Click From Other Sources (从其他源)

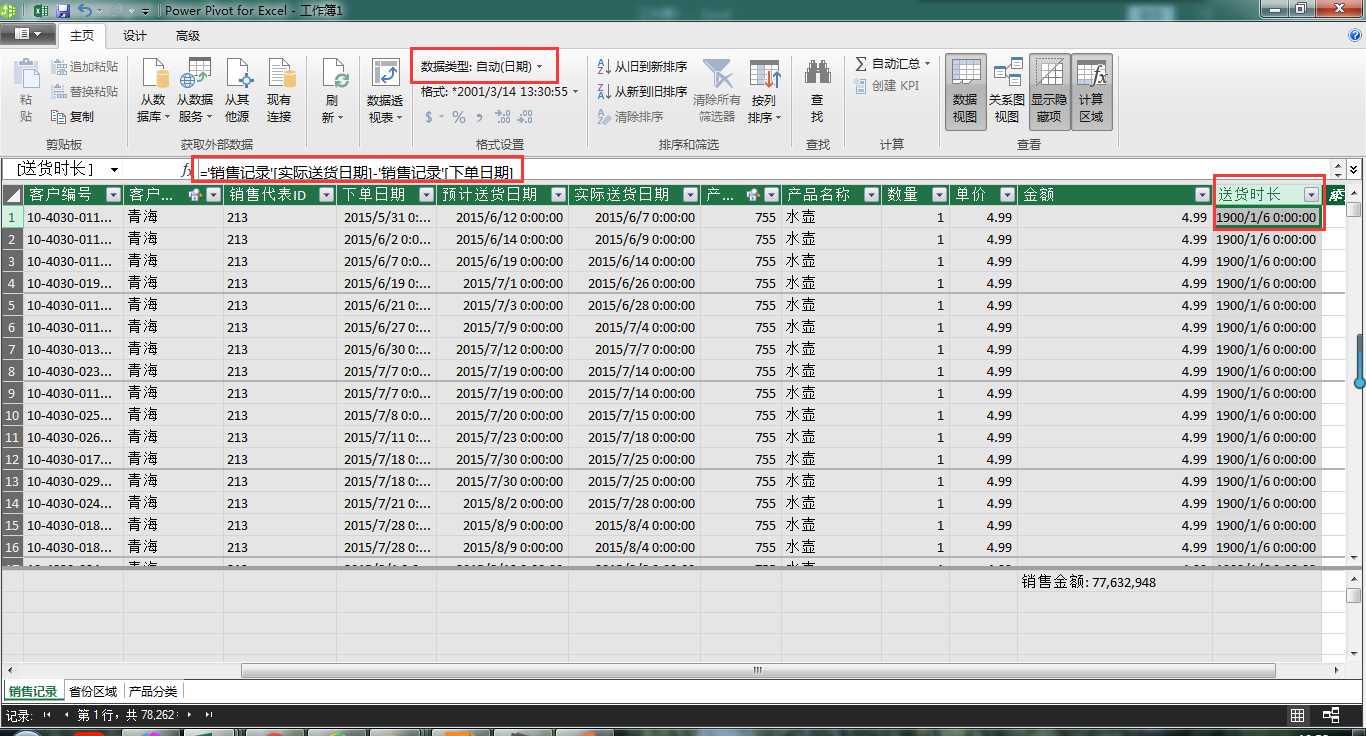pyautogui.click(x=237, y=91)
